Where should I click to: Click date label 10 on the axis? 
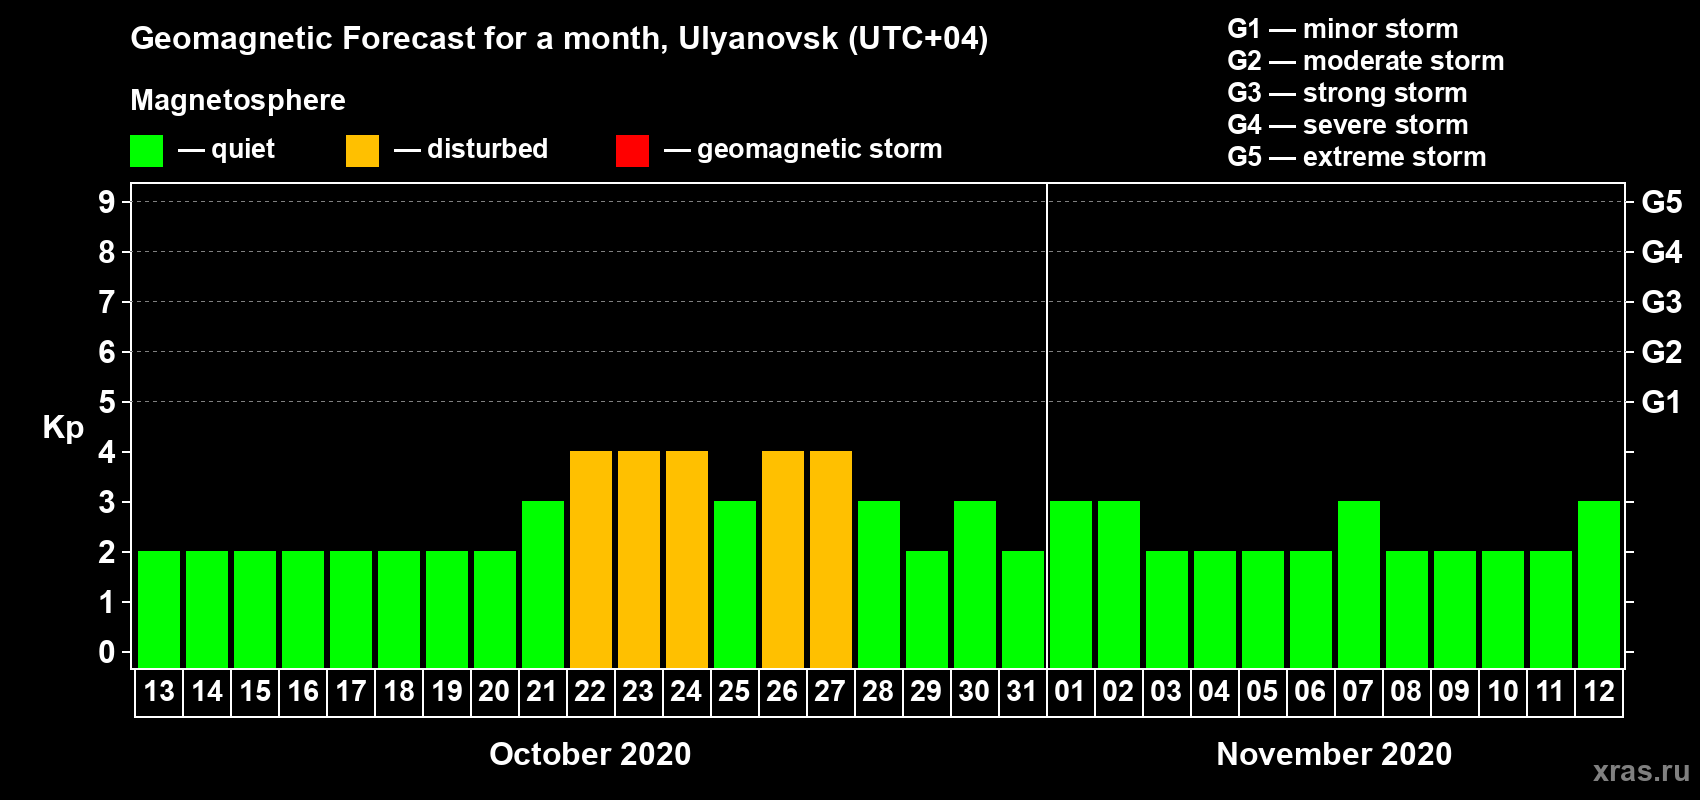pos(1503,691)
